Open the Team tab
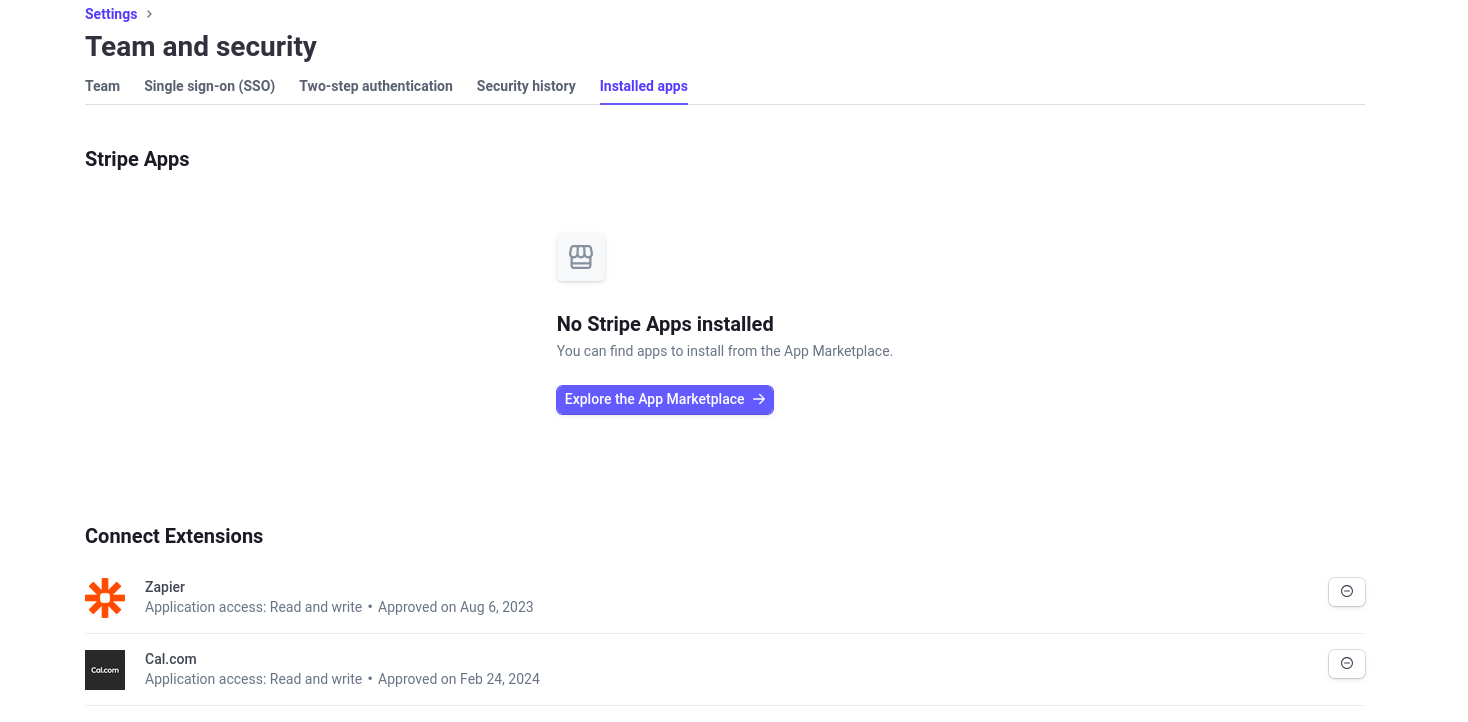Viewport: 1468px width, 722px height. [102, 87]
